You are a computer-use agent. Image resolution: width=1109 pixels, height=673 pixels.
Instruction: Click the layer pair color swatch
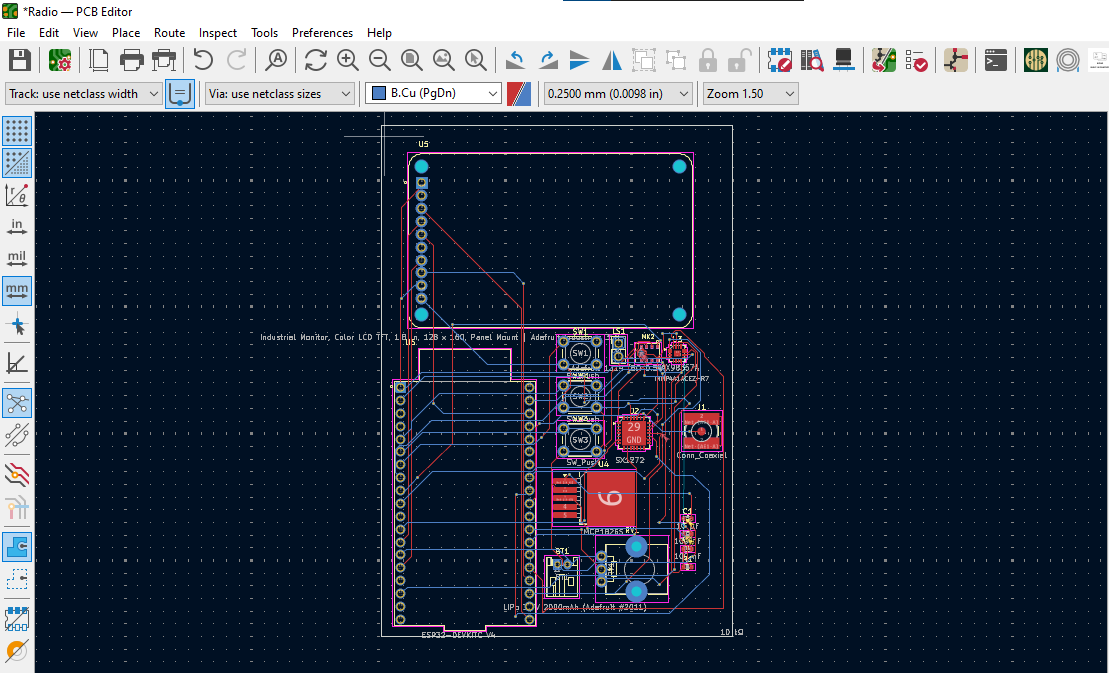[519, 93]
